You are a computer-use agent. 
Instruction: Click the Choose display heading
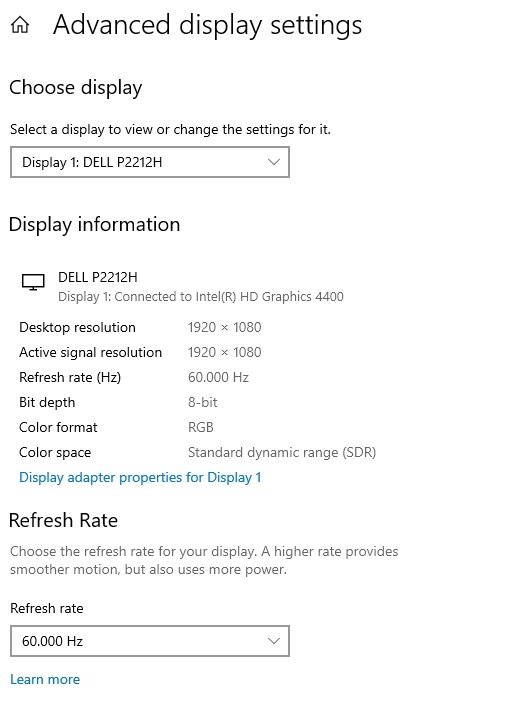76,88
